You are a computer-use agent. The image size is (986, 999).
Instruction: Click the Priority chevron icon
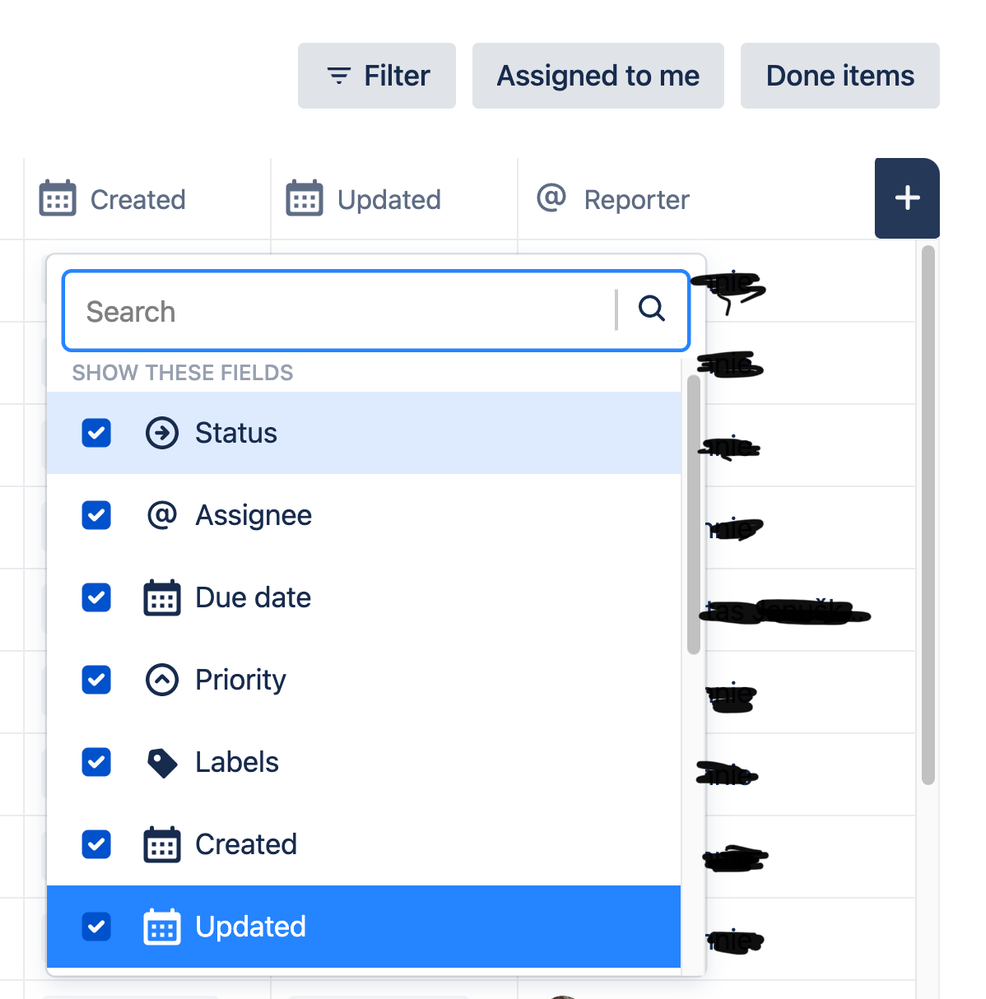161,679
